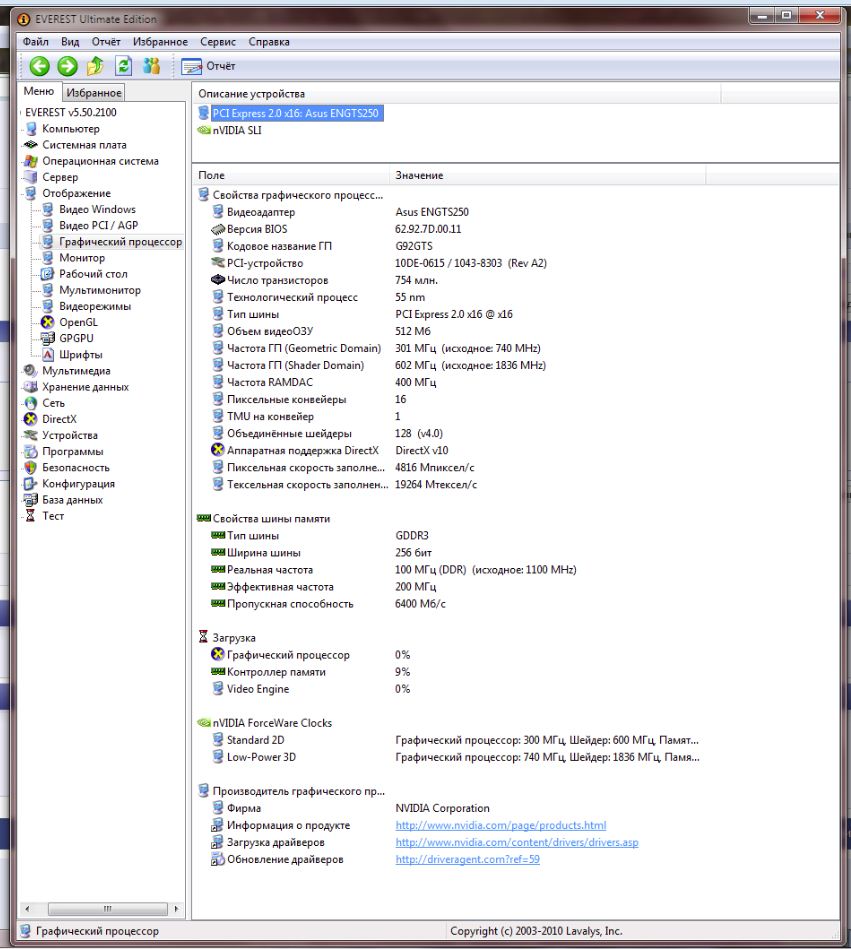Image resolution: width=851 pixels, height=949 pixels.
Task: Click the Монитор icon in tree
Action: click(x=47, y=258)
